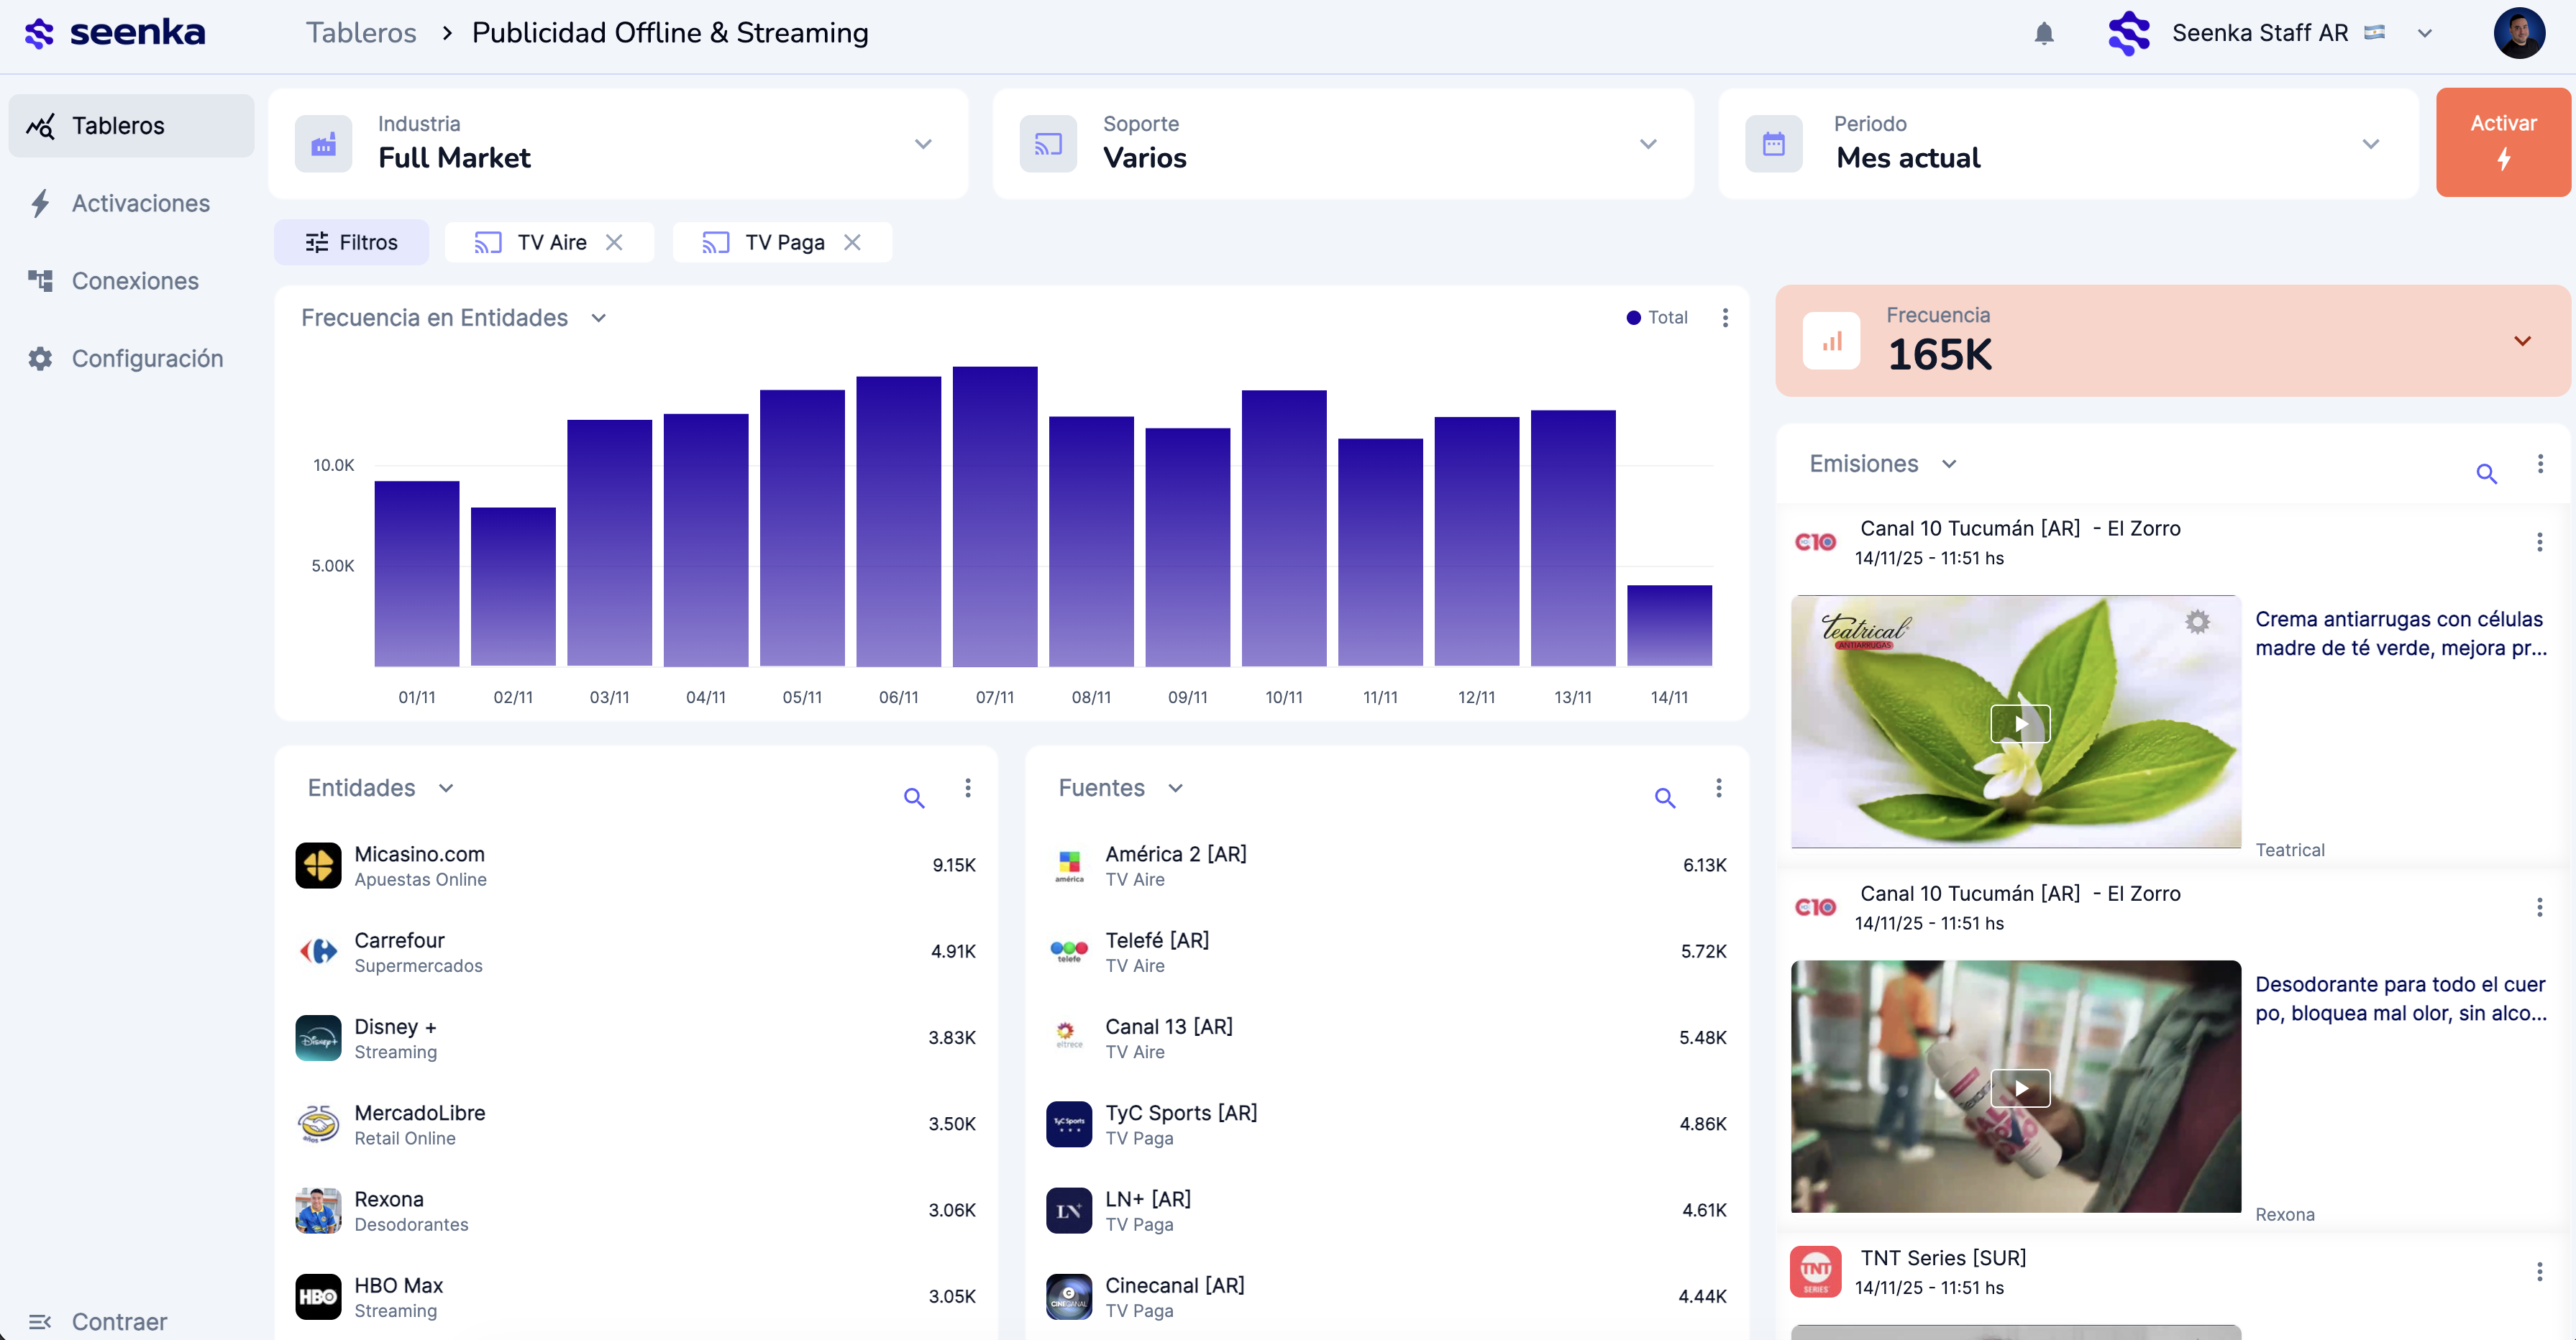2576x1340 pixels.
Task: Open Conexiones from the sidebar
Action: (x=135, y=281)
